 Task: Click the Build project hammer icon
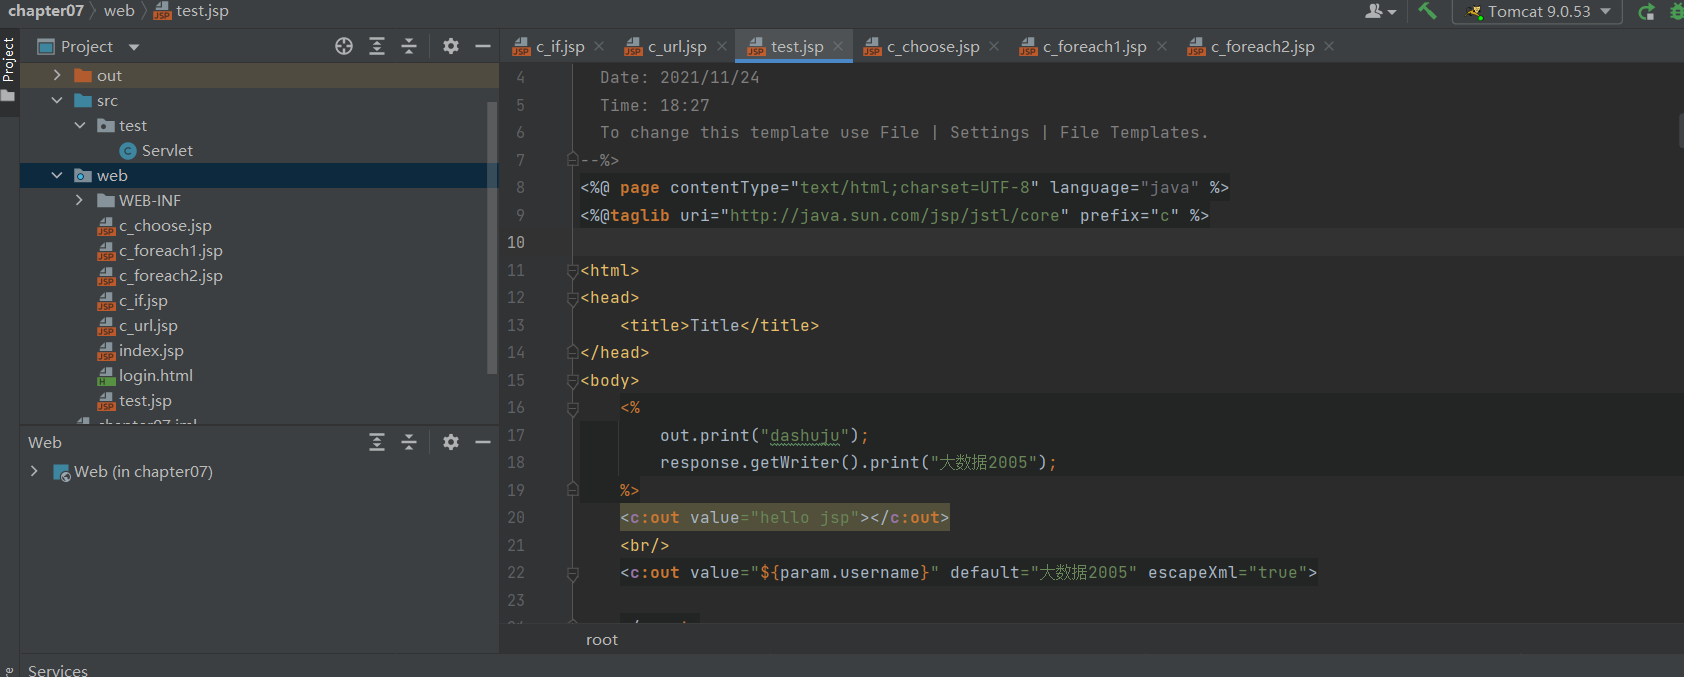pyautogui.click(x=1427, y=11)
